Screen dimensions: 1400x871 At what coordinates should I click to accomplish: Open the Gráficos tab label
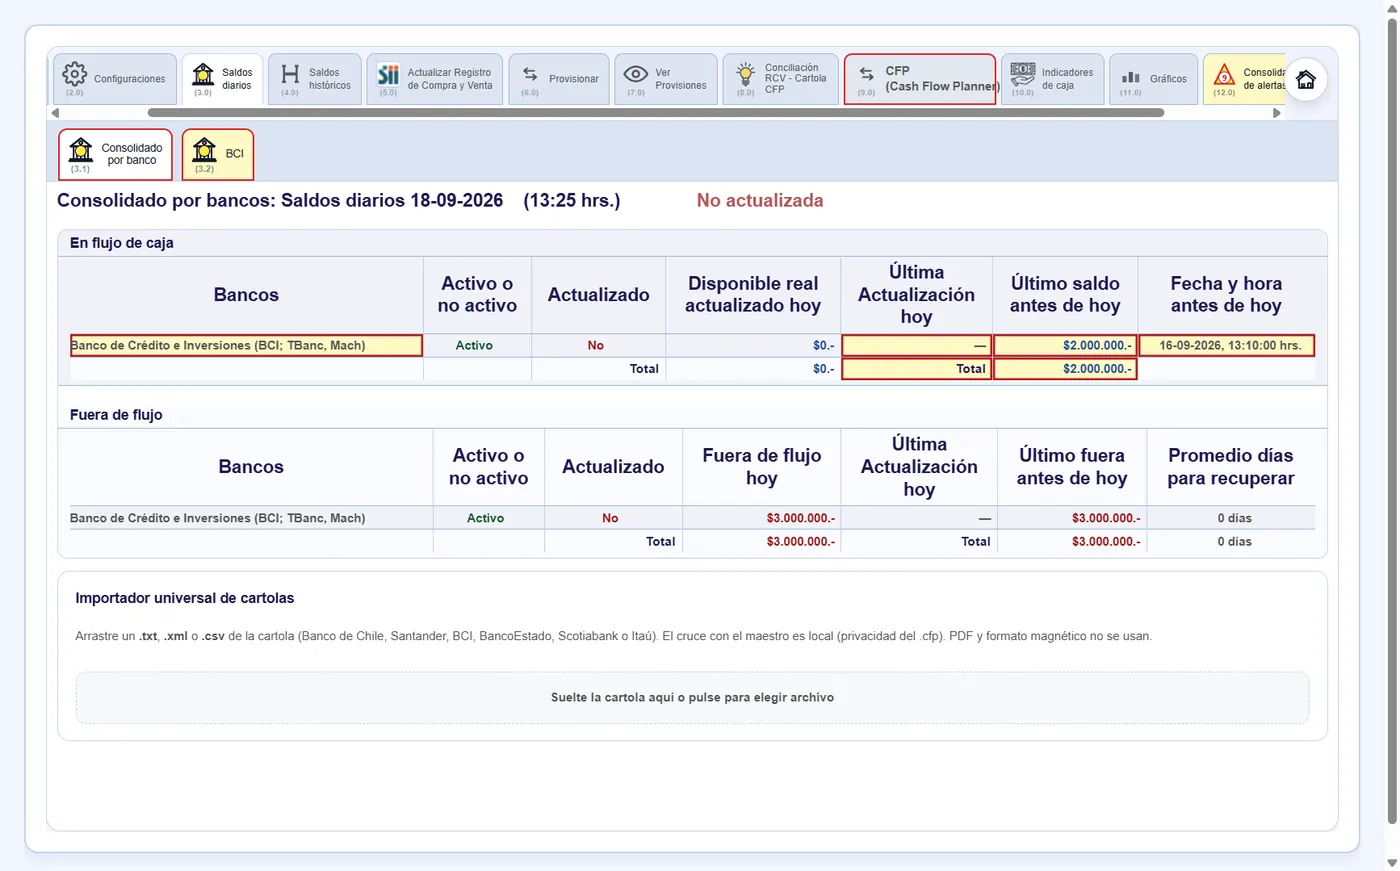pyautogui.click(x=1168, y=79)
